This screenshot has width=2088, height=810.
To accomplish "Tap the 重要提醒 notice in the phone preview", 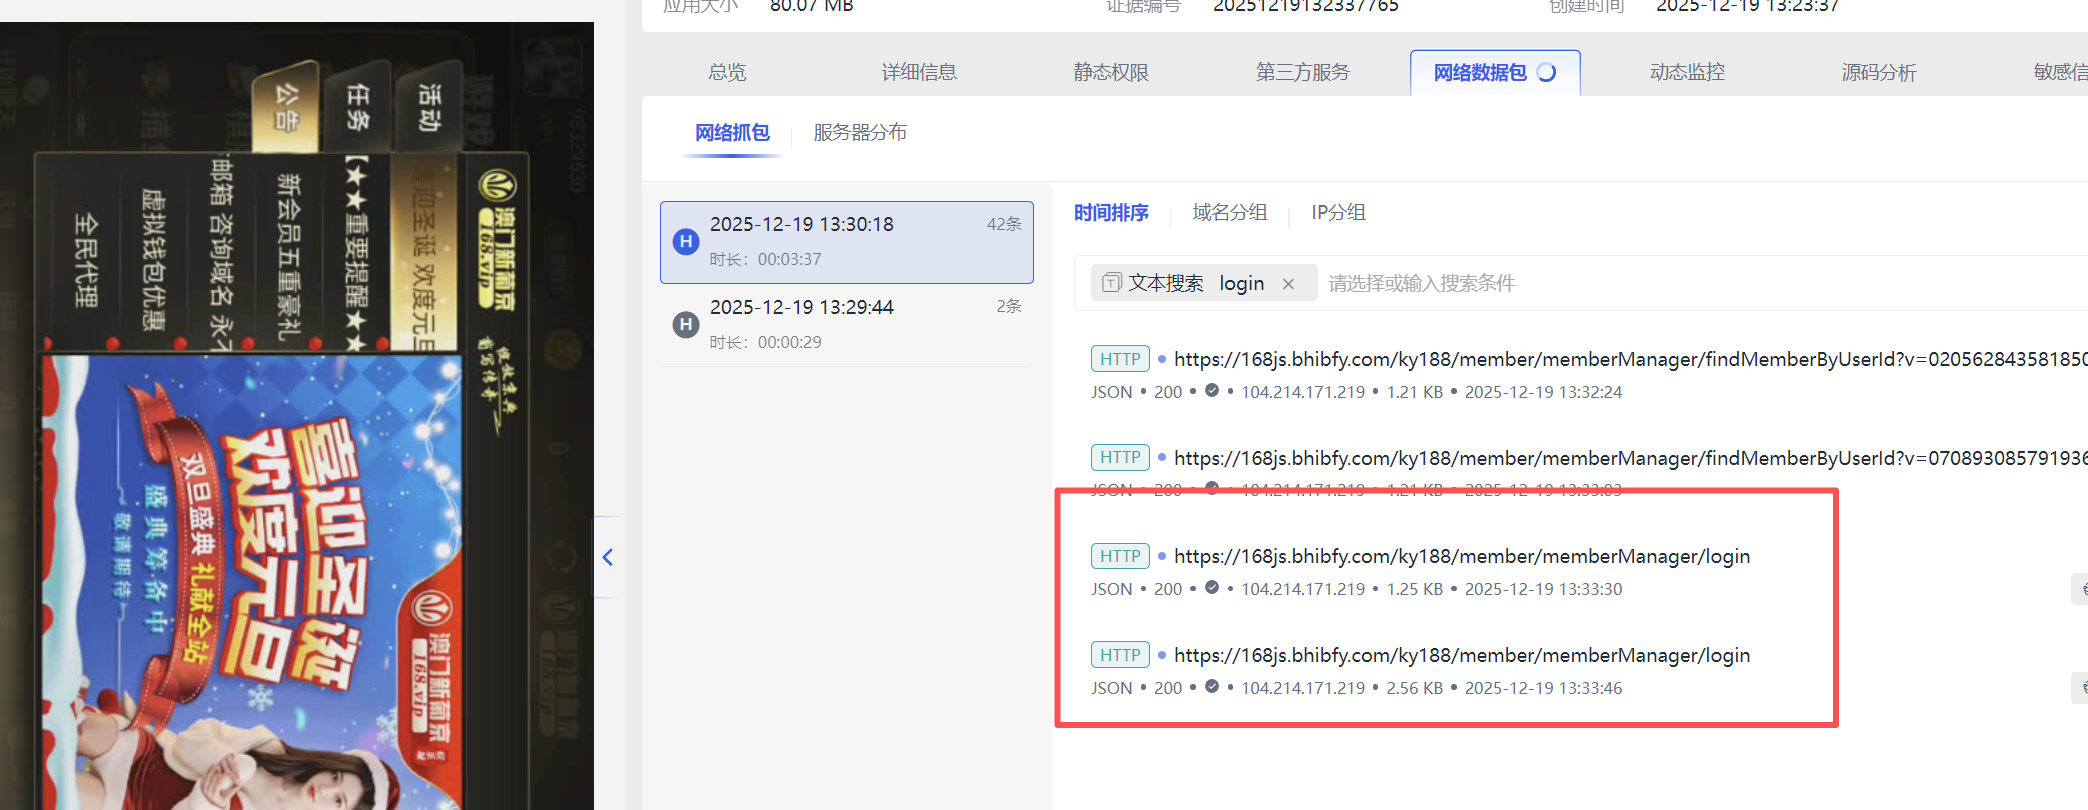I will click(356, 254).
